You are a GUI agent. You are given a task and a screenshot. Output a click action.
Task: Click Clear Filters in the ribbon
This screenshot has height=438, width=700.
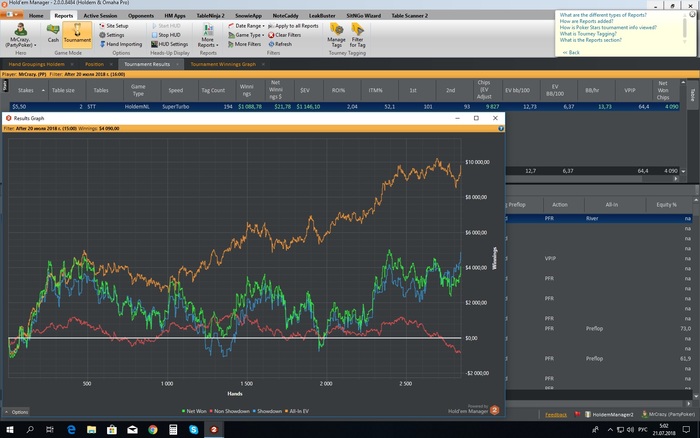pos(287,35)
